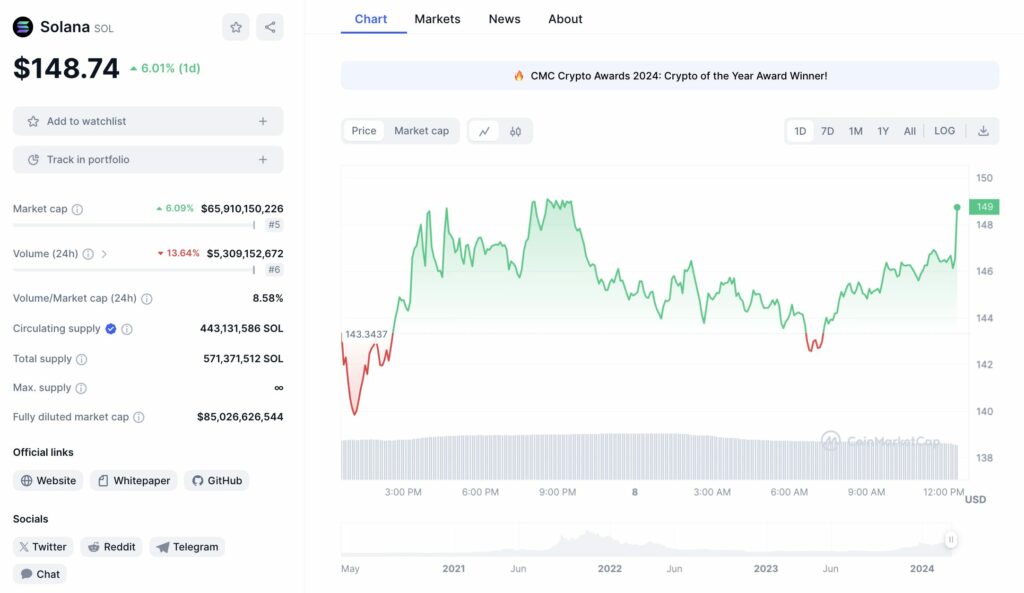Screen dimensions: 1024x593
Task: Click the star favorite icon
Action: click(236, 27)
